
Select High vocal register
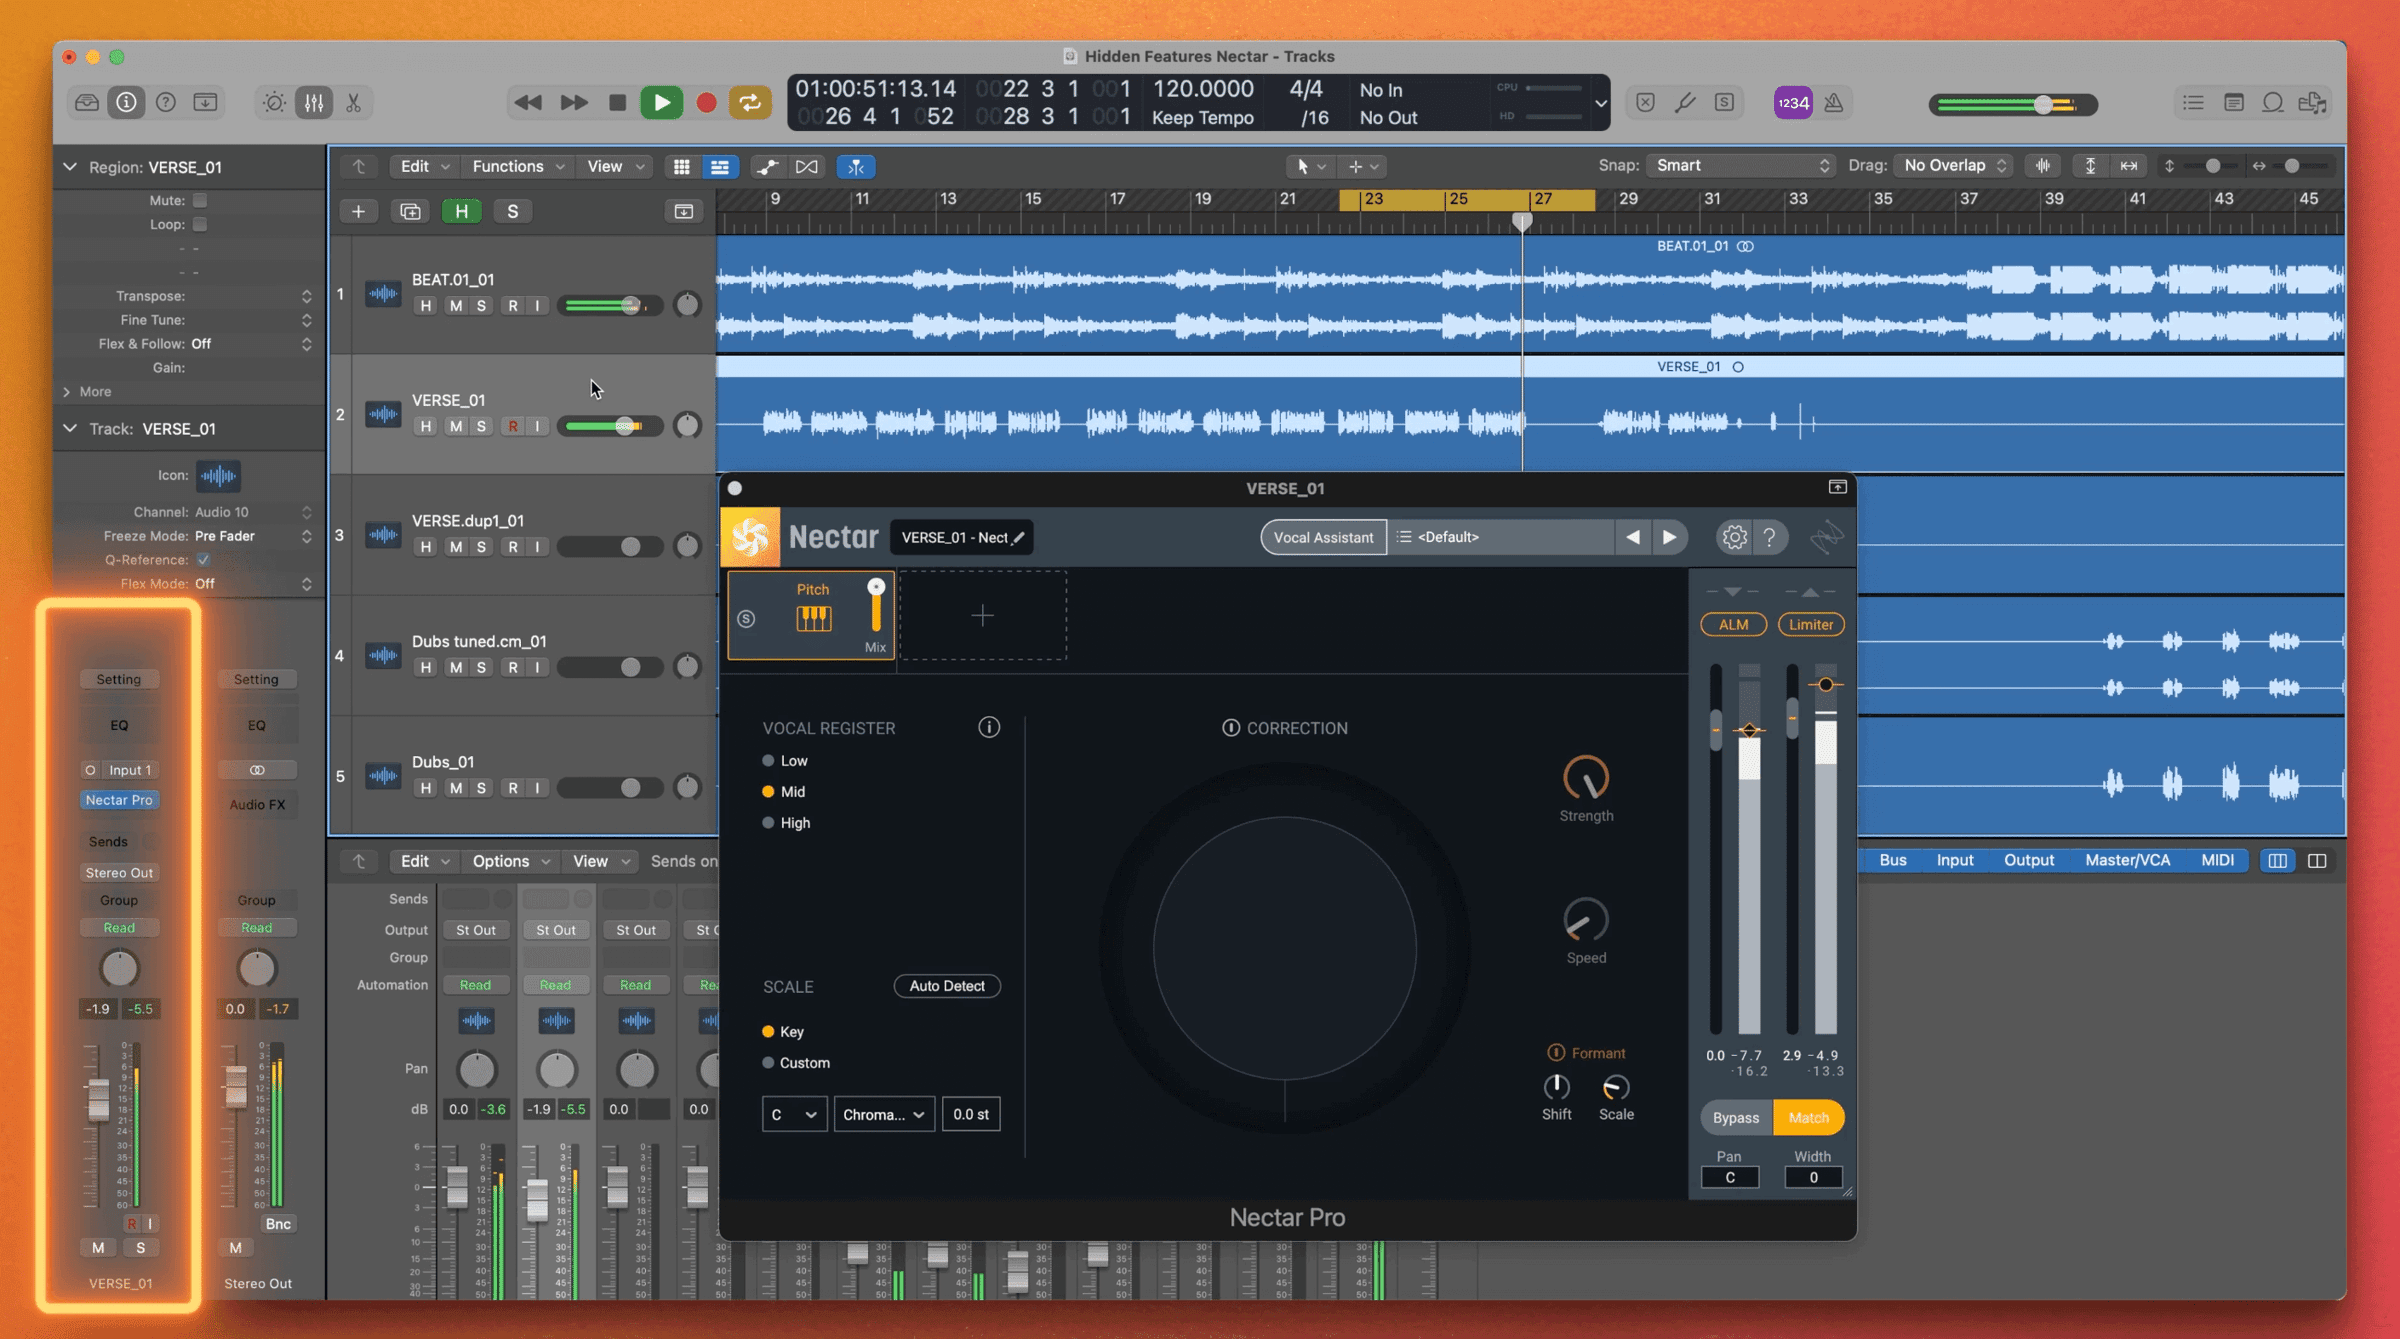pos(786,822)
